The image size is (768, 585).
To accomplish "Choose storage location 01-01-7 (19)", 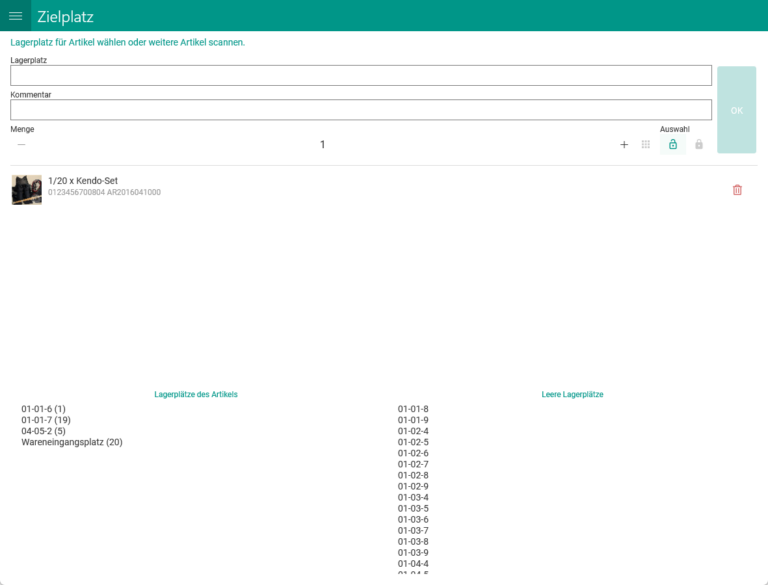I will tap(46, 420).
